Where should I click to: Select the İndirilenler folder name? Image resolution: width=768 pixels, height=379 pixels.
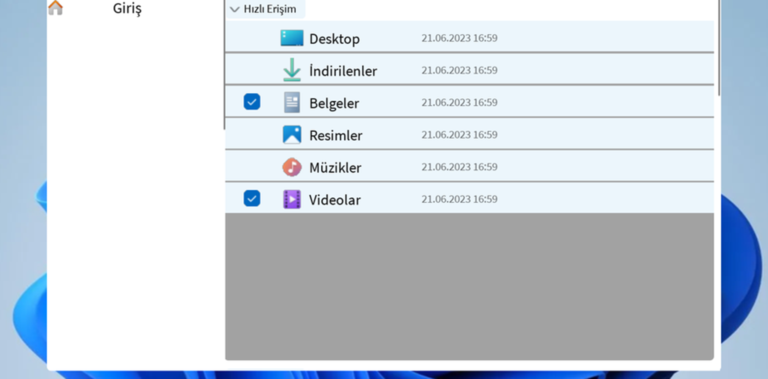tap(343, 71)
